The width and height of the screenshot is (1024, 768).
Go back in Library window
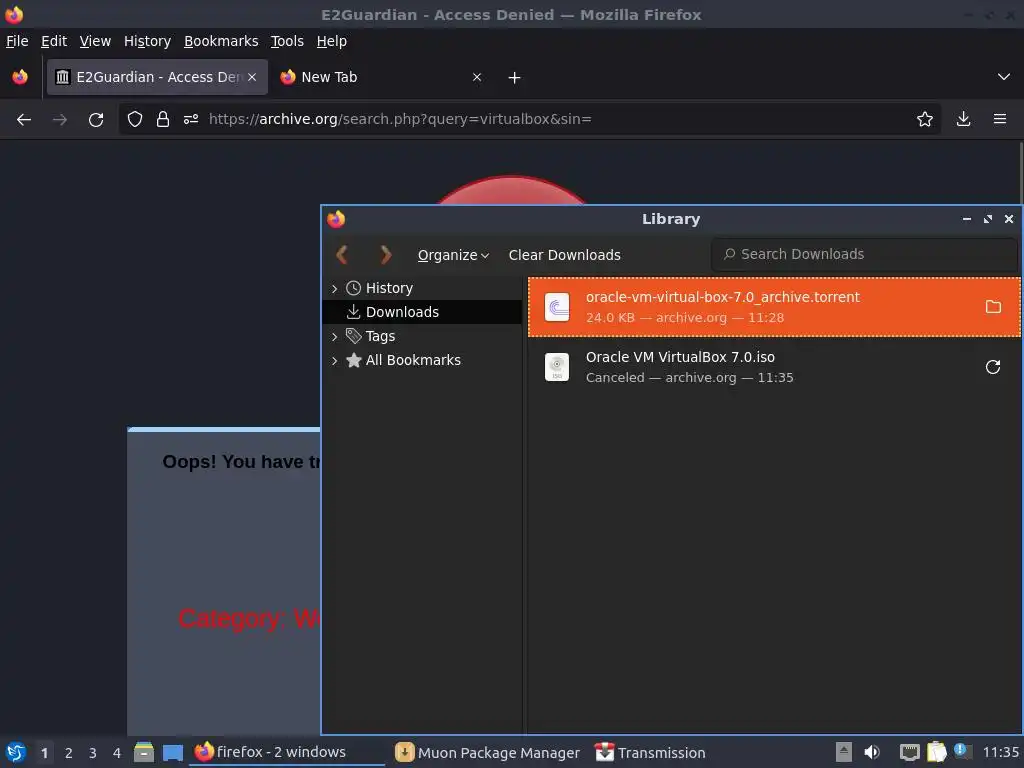click(342, 255)
